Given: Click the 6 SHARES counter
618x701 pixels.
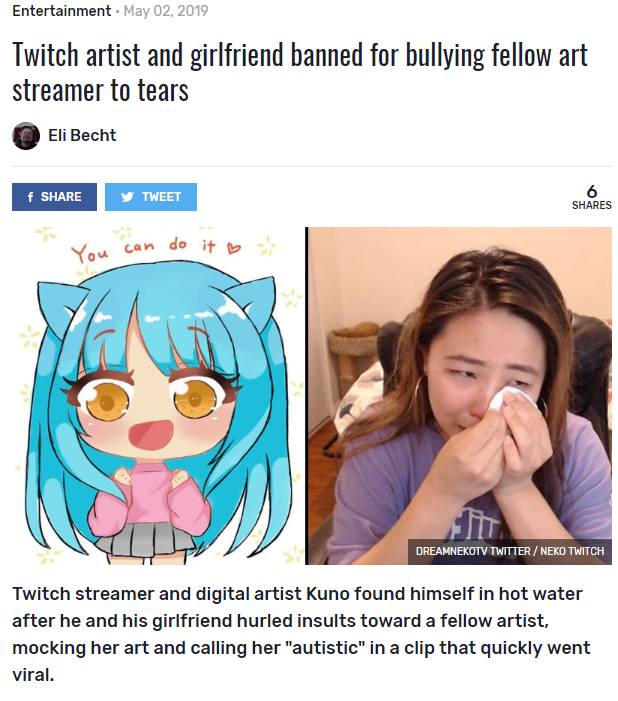Looking at the screenshot, I should [x=592, y=197].
